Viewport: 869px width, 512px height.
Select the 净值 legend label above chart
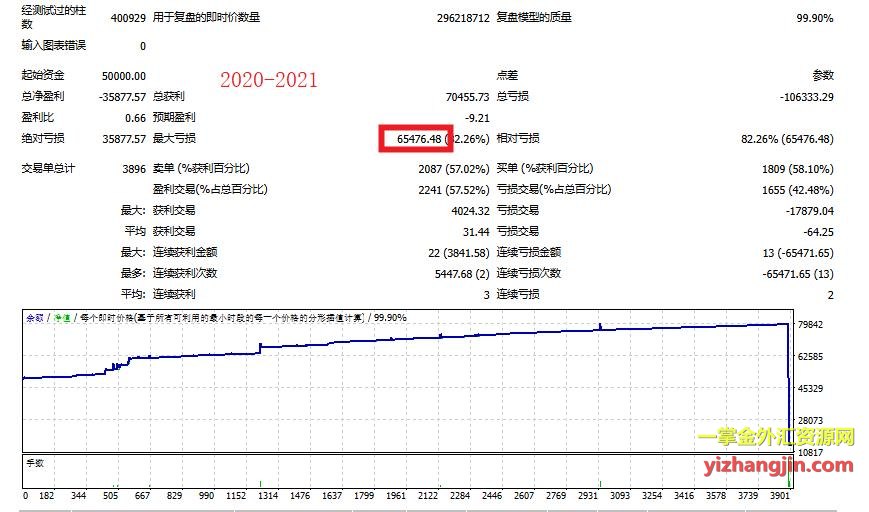(58, 317)
